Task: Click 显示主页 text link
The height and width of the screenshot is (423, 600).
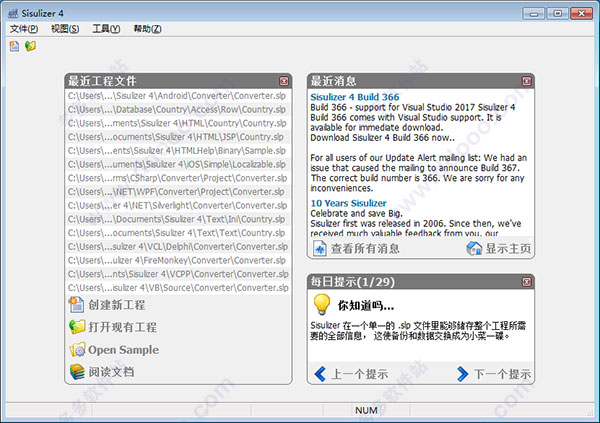Action: pyautogui.click(x=508, y=249)
